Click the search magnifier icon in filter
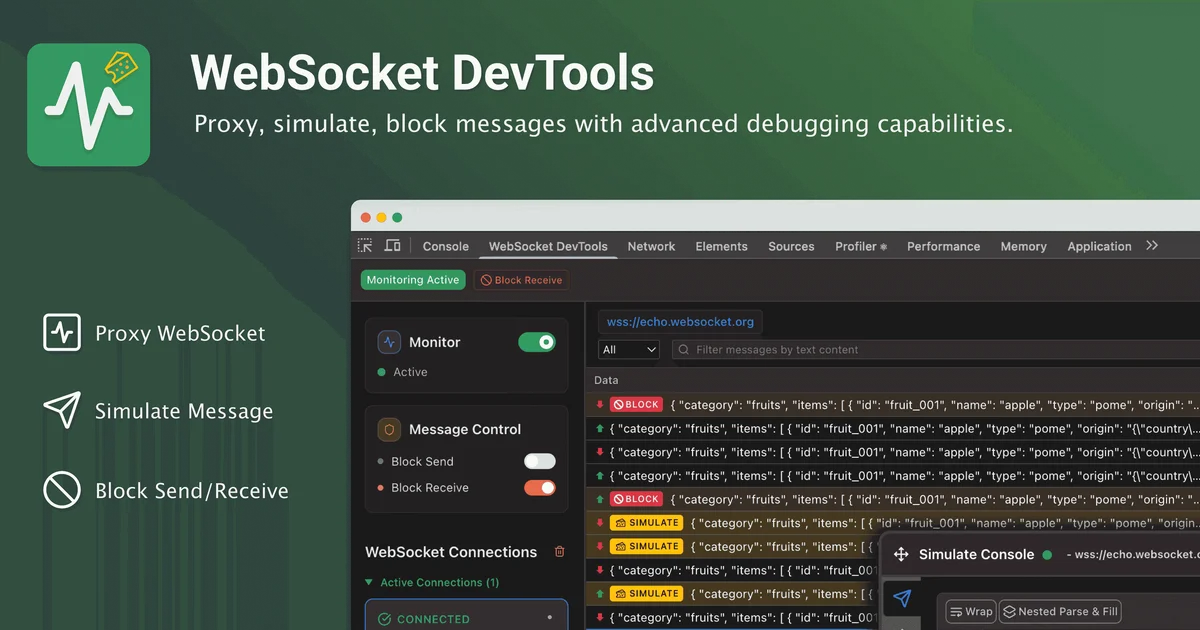Screen dimensions: 1200x630 coord(684,350)
